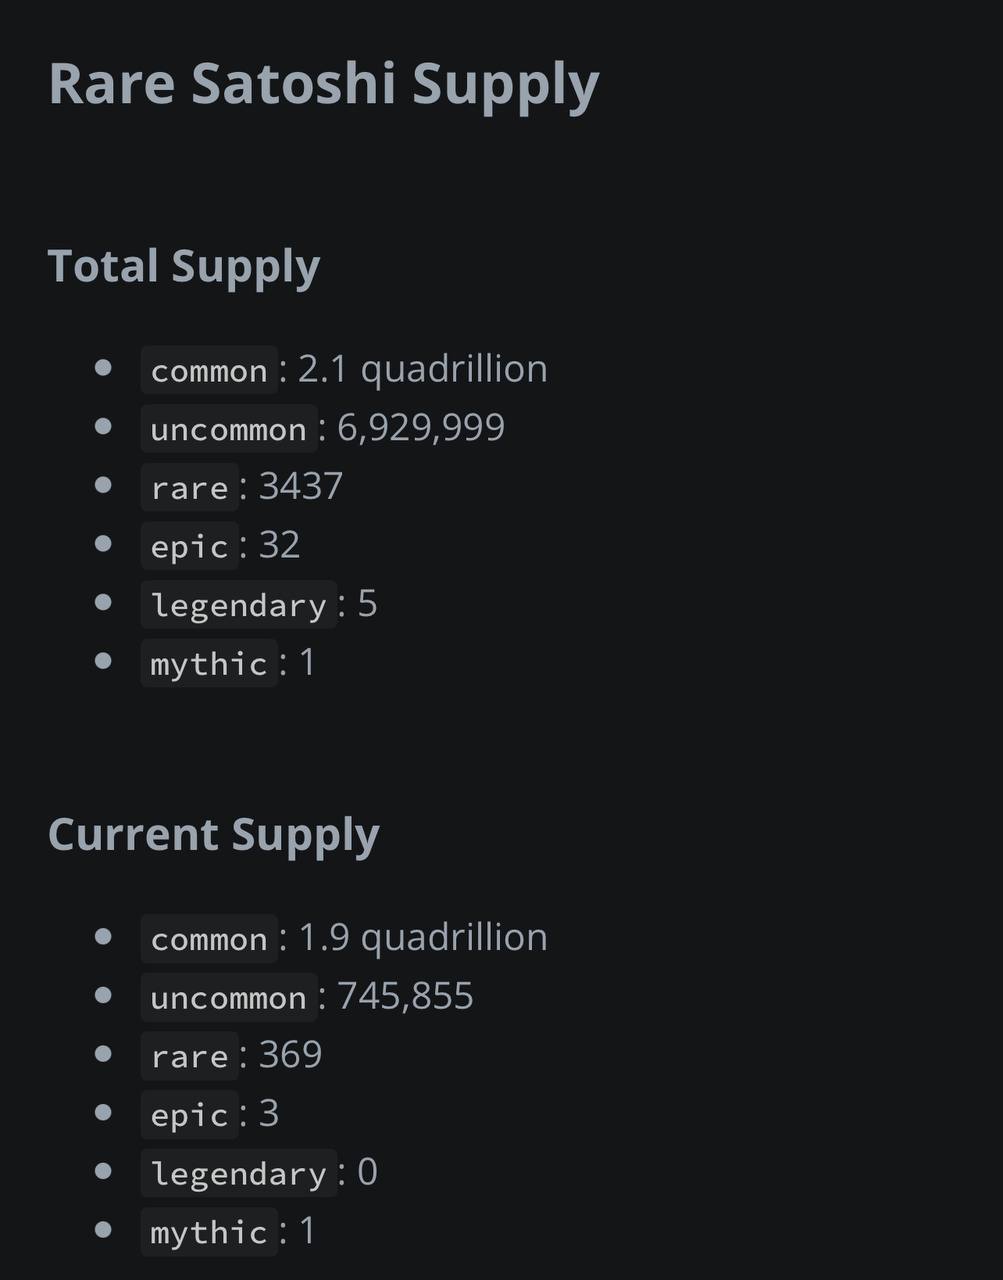The width and height of the screenshot is (1003, 1280).
Task: Click the Rare Satoshi Supply title
Action: click(324, 85)
